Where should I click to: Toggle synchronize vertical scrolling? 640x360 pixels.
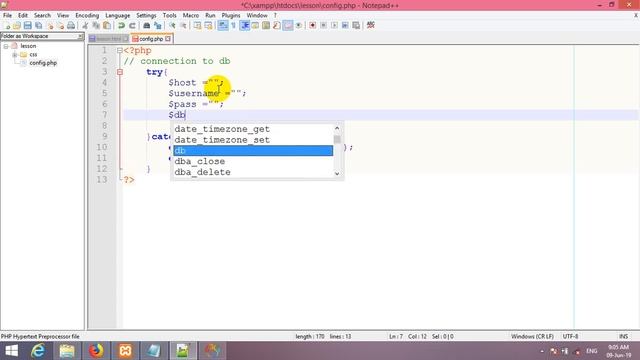click(x=198, y=25)
